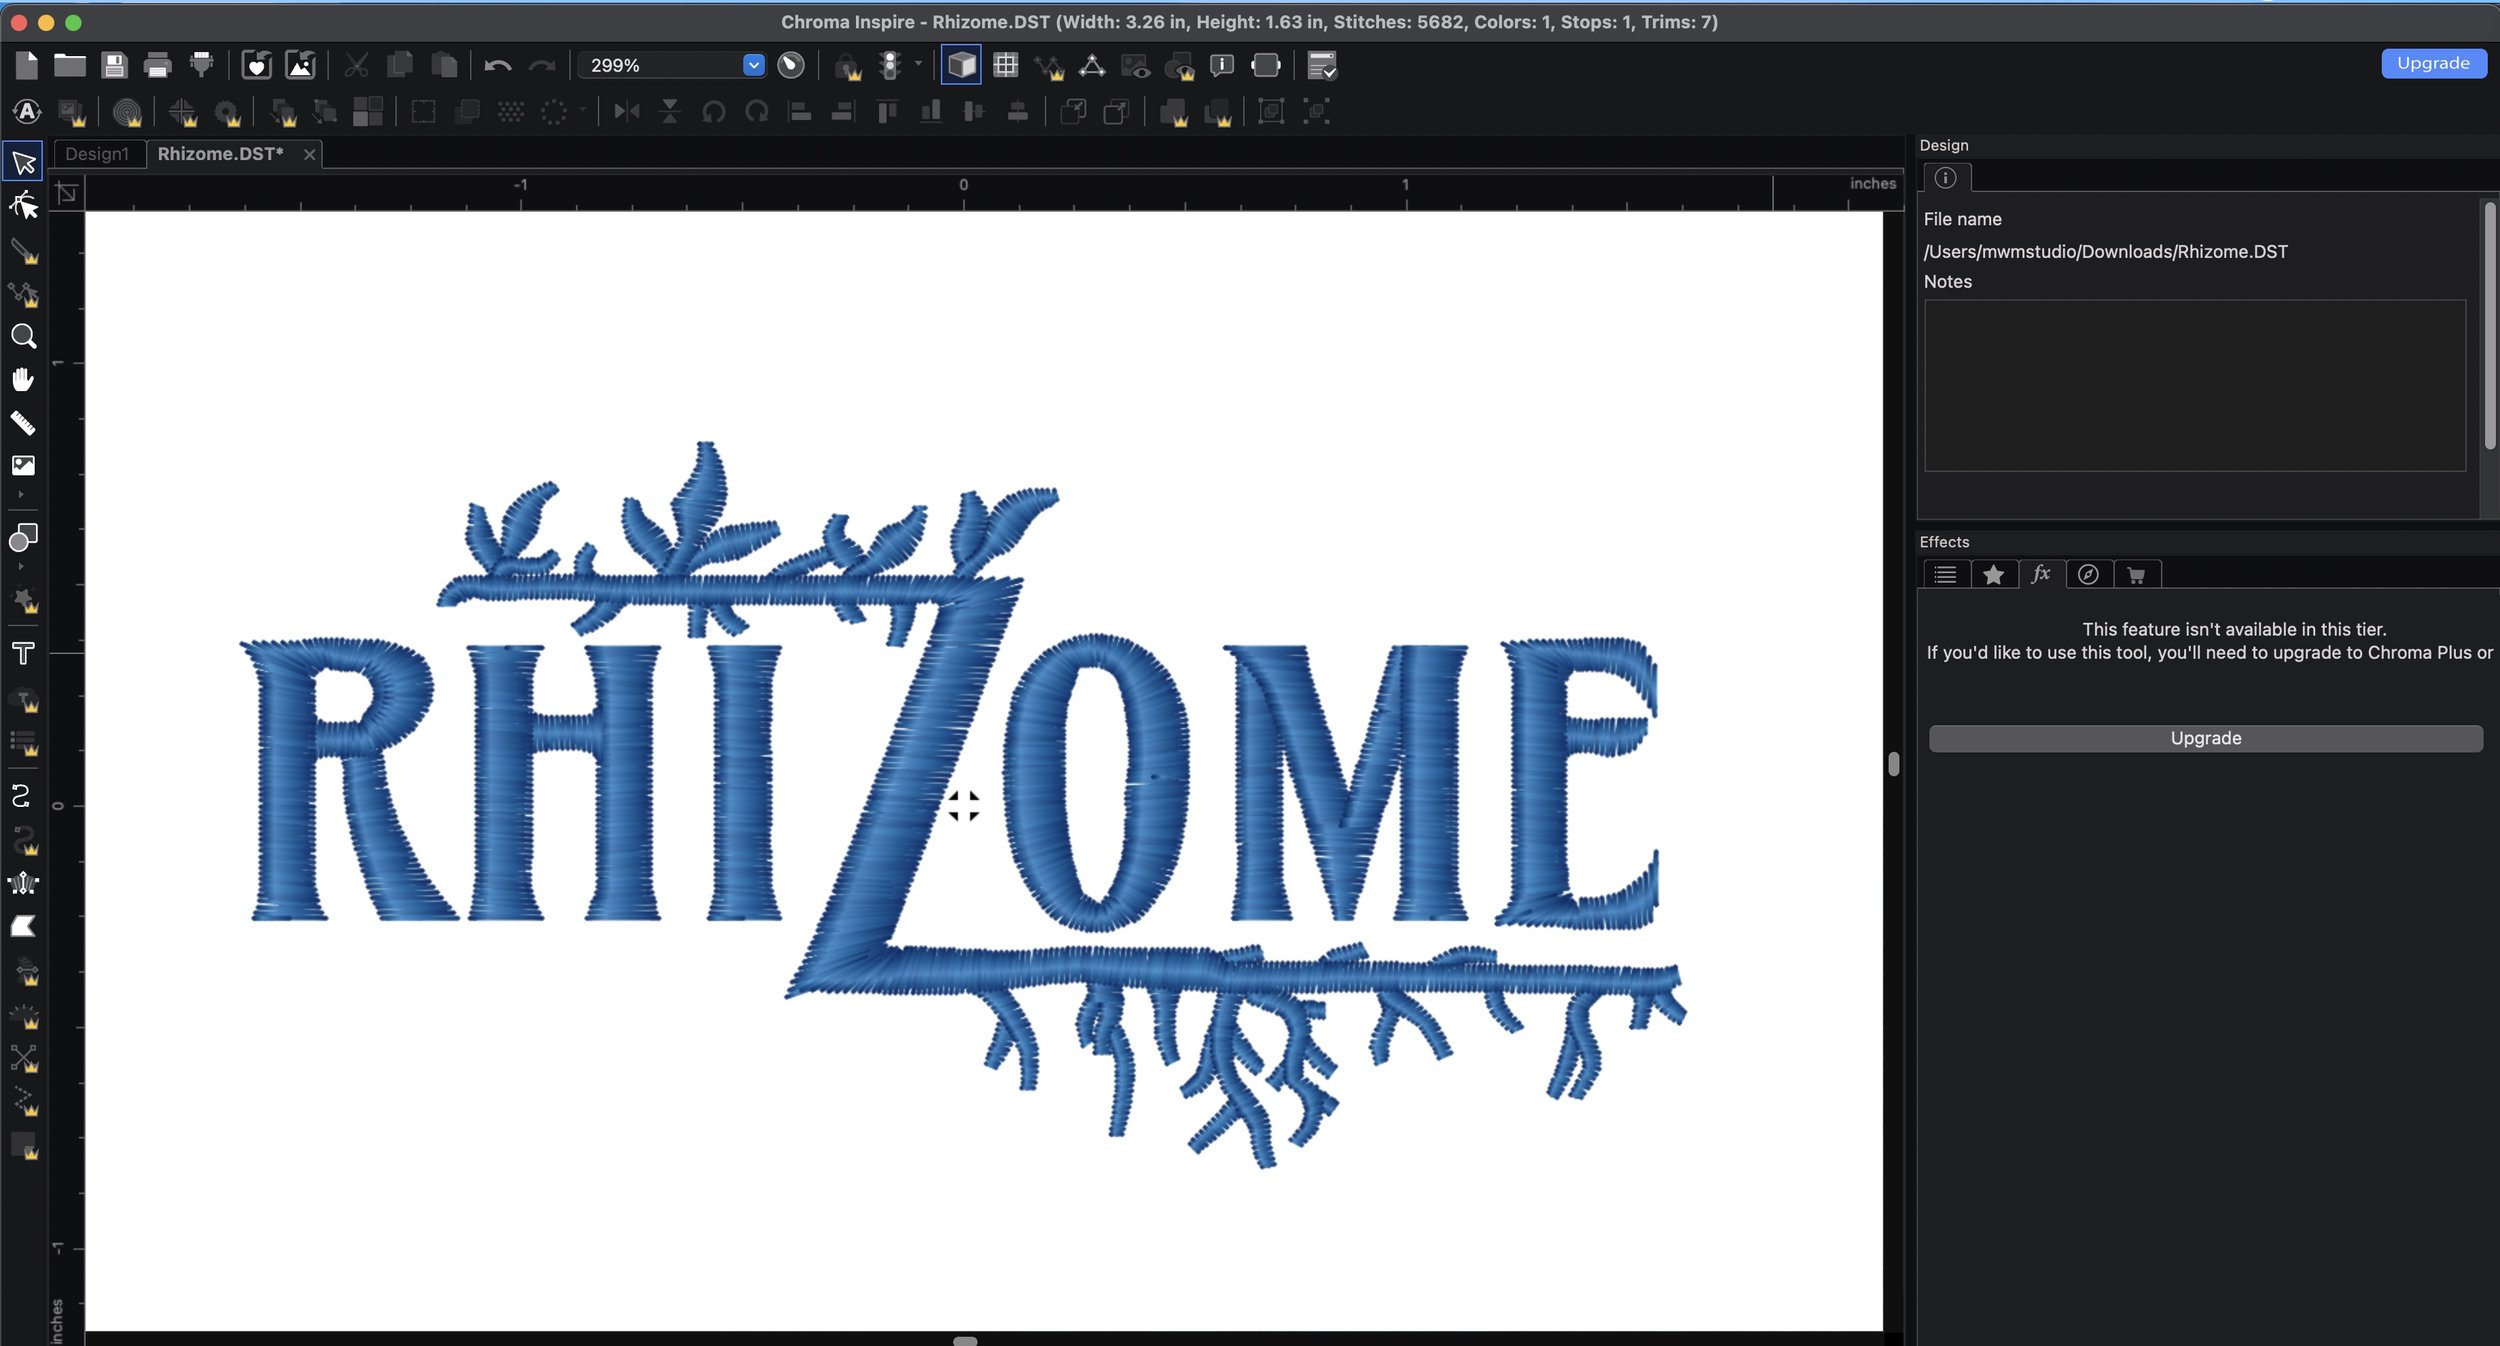Open the Effects list tab
The image size is (2500, 1346).
pyautogui.click(x=1945, y=574)
